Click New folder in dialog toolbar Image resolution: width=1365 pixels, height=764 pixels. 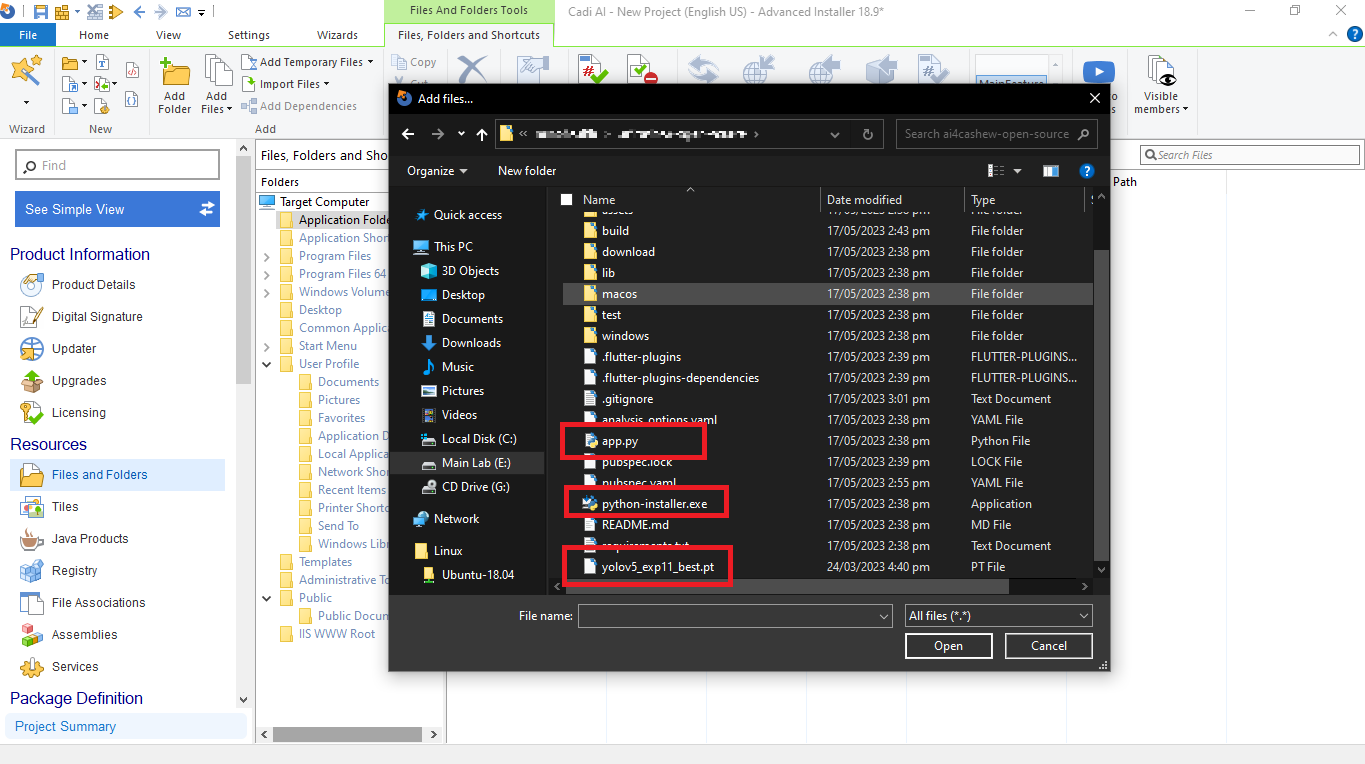pos(527,171)
